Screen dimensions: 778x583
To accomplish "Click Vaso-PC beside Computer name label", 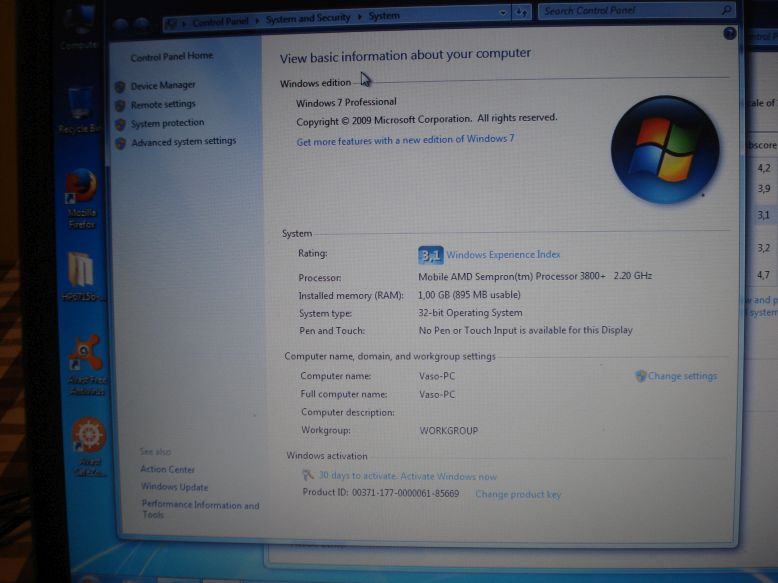I will (x=437, y=376).
